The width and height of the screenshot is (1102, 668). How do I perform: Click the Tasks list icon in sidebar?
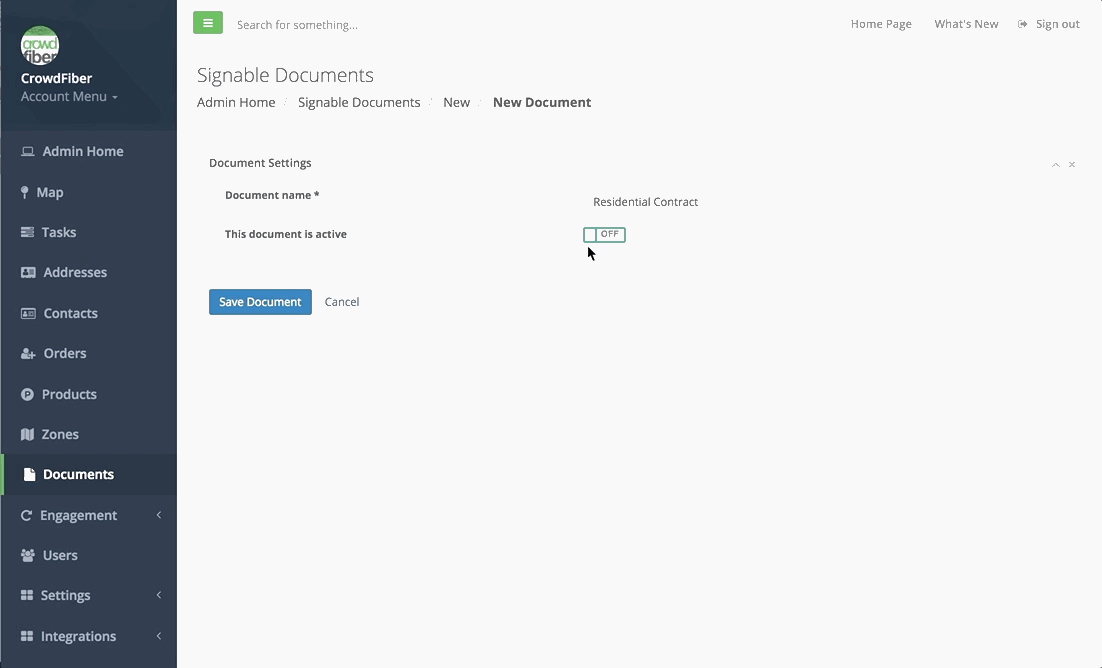click(27, 232)
